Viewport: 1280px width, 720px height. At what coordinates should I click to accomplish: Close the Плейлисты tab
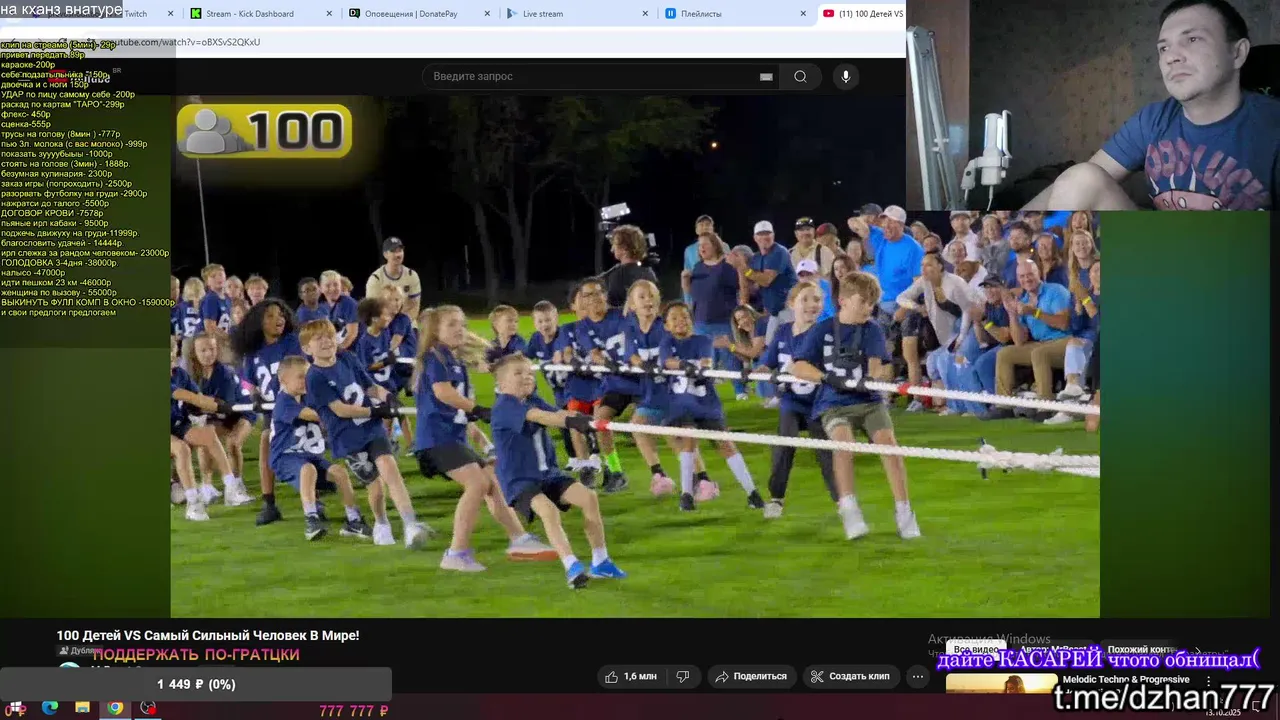[x=803, y=14]
